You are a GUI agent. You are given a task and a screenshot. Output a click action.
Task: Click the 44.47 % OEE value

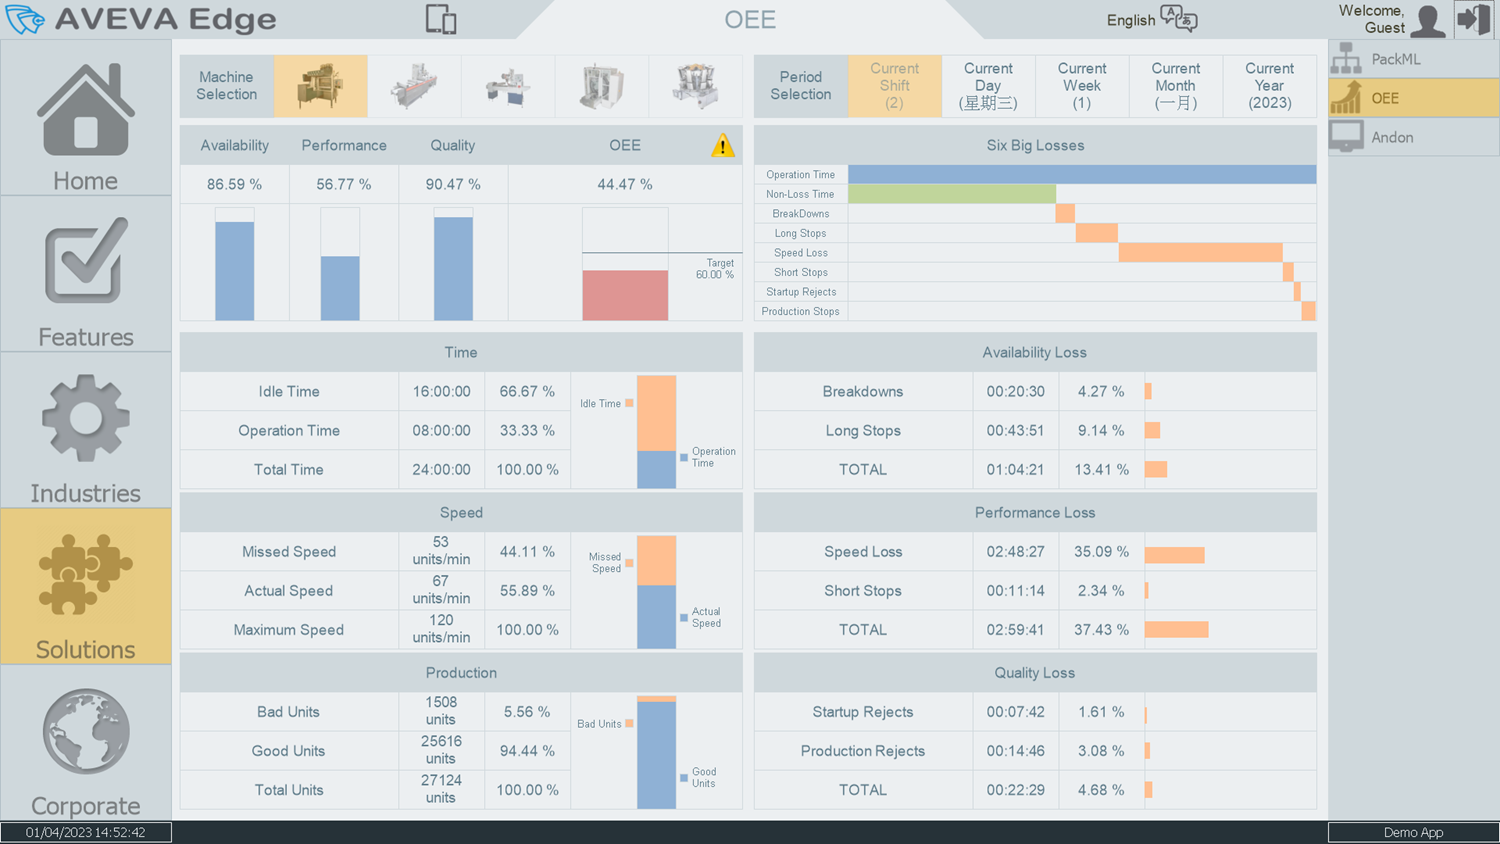625,185
